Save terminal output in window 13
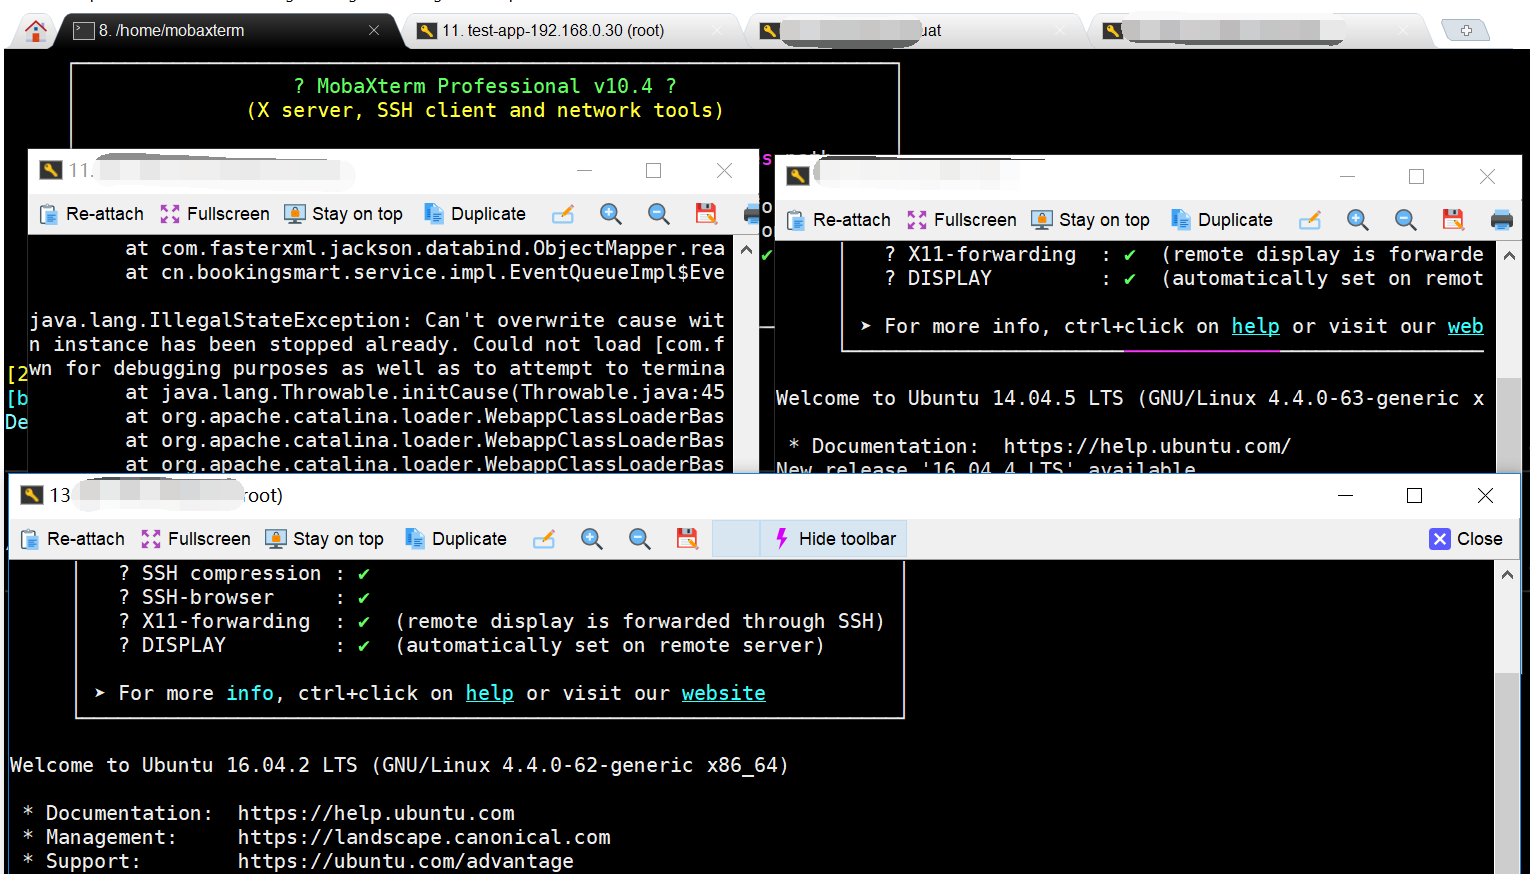The width and height of the screenshot is (1530, 874). [687, 539]
